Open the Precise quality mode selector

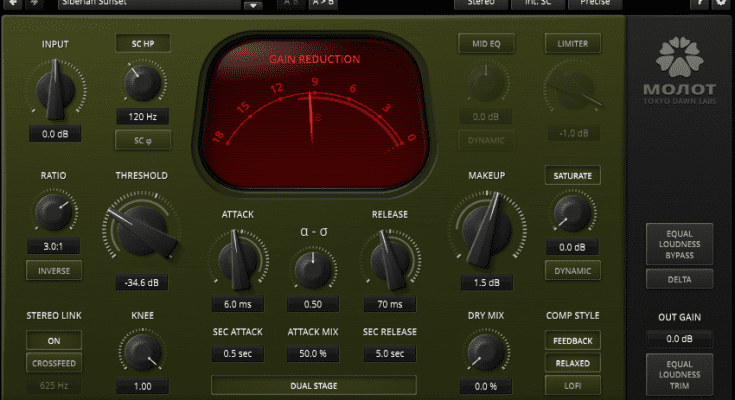click(595, 4)
